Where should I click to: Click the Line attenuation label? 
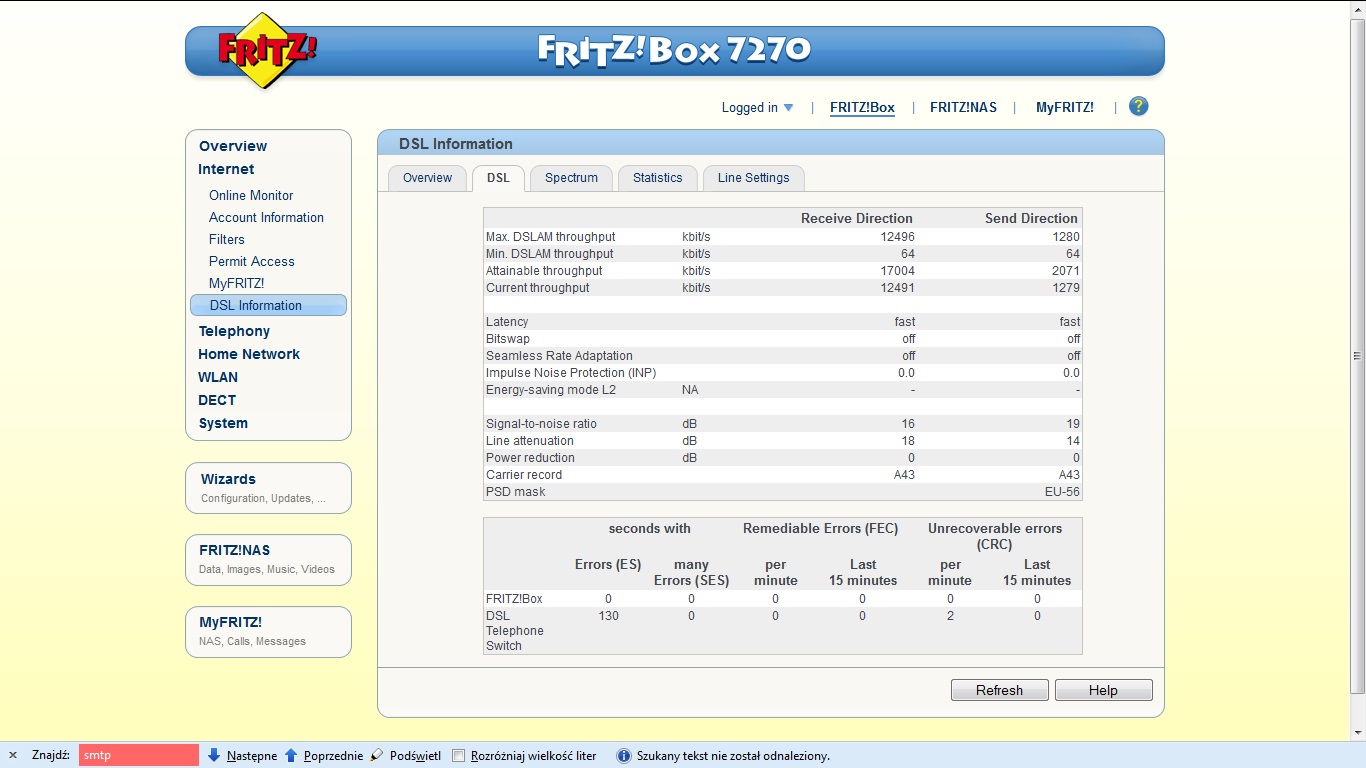point(530,441)
